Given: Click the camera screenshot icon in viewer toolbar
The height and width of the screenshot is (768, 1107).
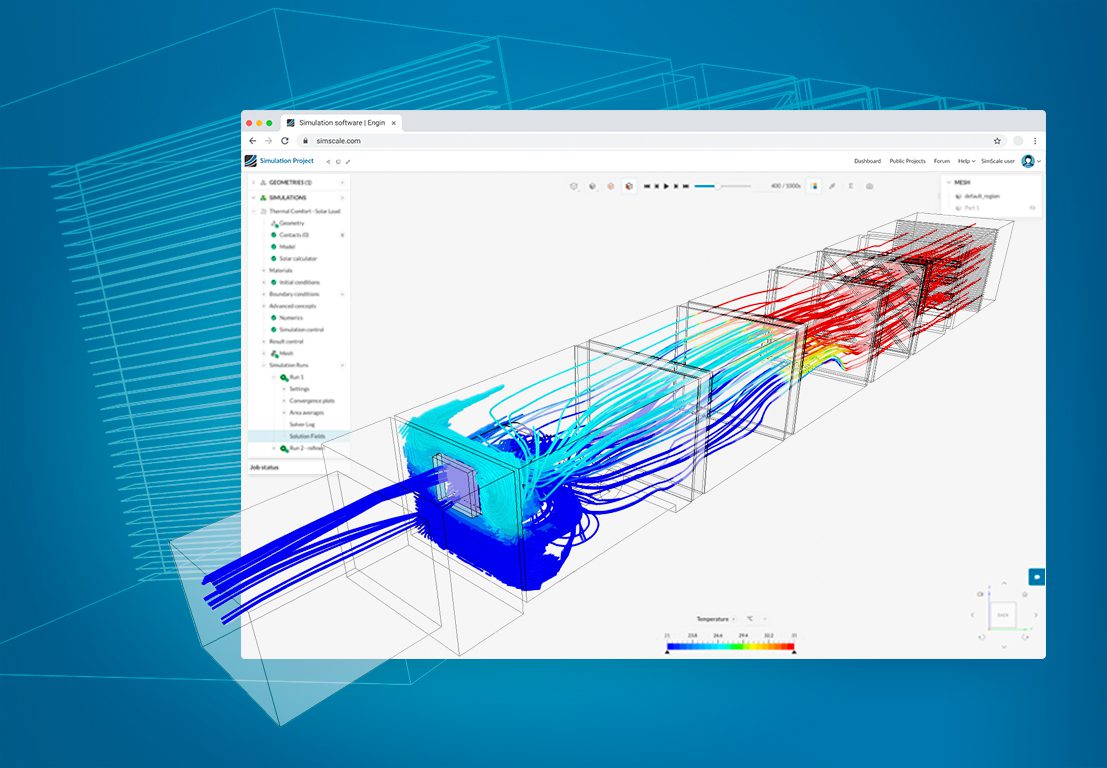Looking at the screenshot, I should pos(869,186).
